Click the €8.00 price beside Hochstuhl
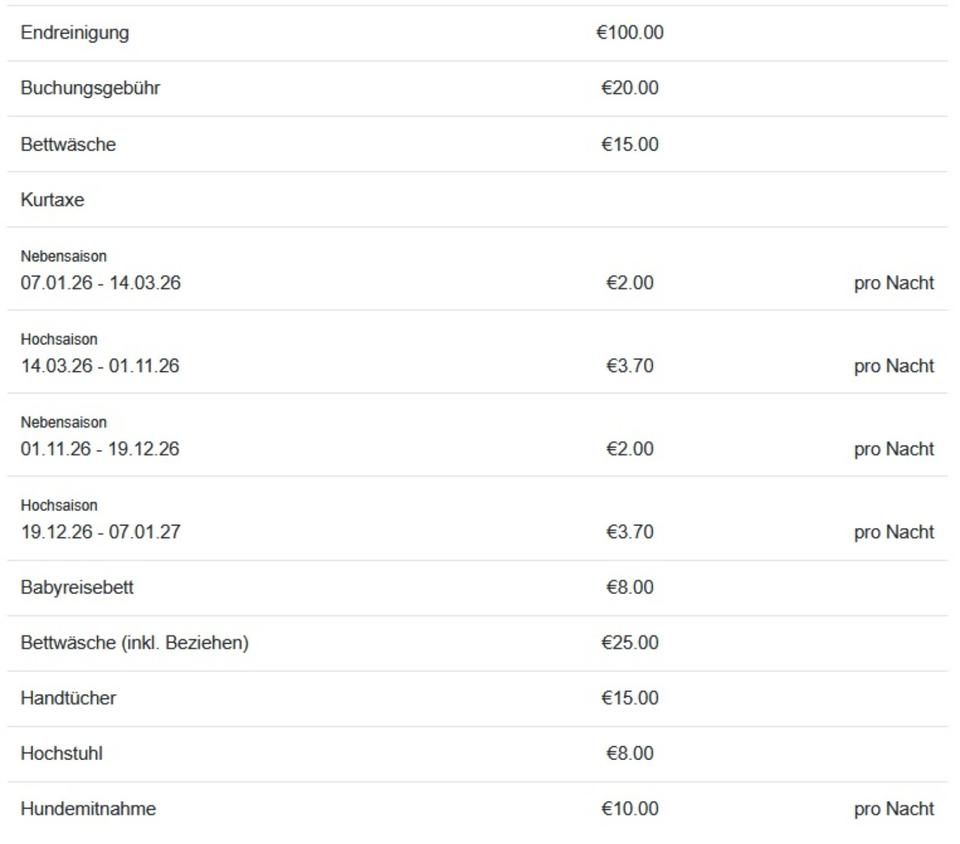The width and height of the screenshot is (960, 844). pyautogui.click(x=630, y=754)
